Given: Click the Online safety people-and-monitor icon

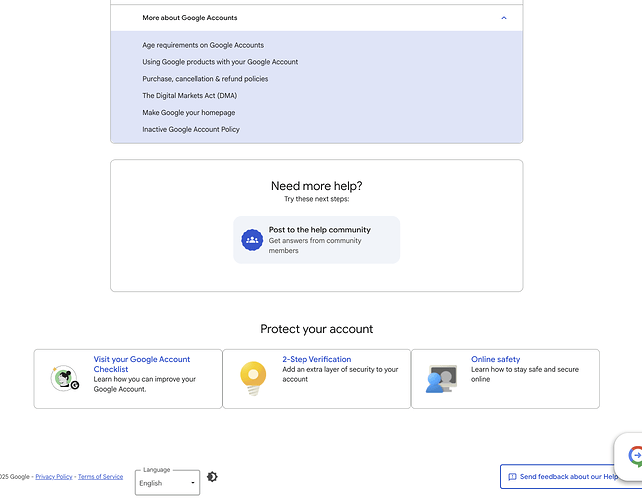Looking at the screenshot, I should point(441,379).
